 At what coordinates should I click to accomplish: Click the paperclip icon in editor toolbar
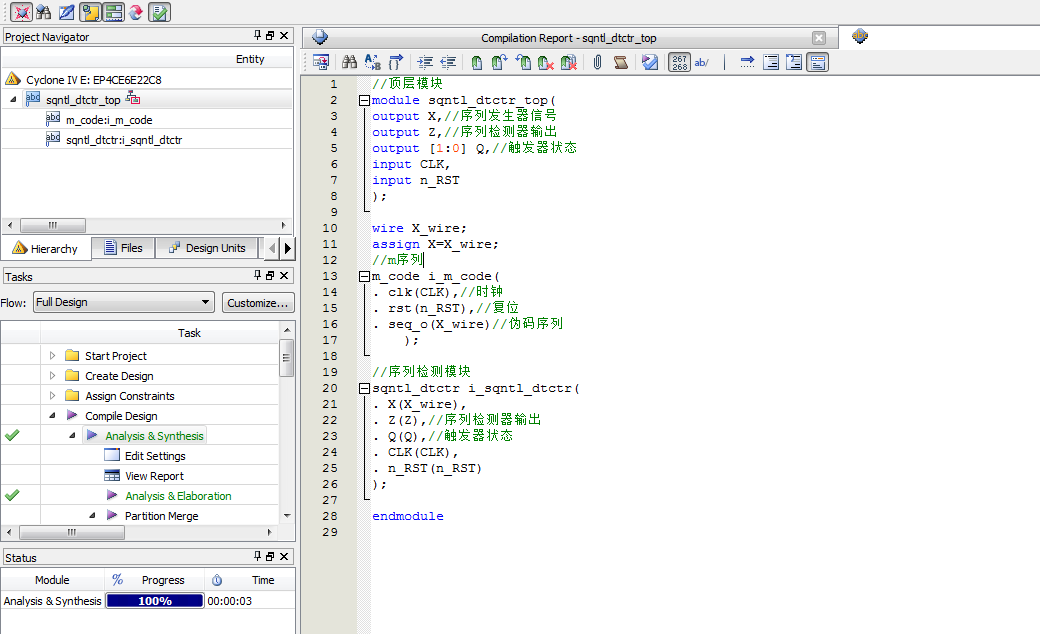point(597,62)
